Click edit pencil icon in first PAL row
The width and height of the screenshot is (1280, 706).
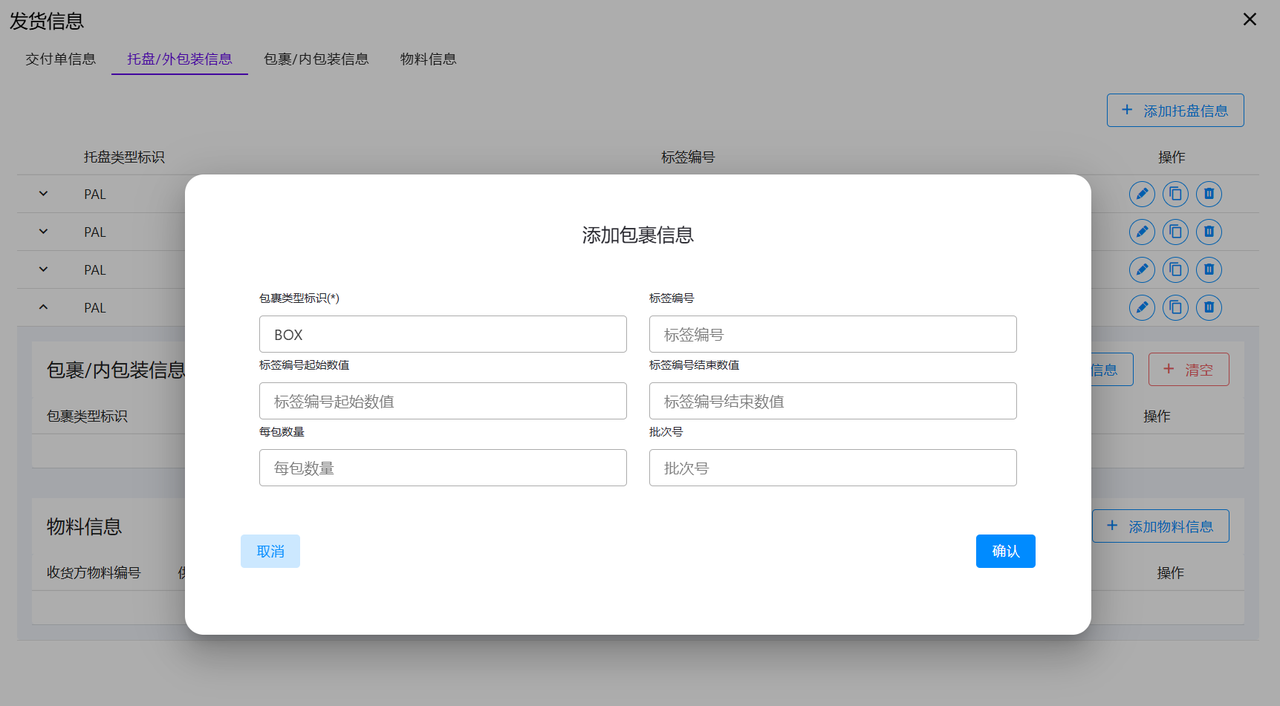[x=1142, y=194]
